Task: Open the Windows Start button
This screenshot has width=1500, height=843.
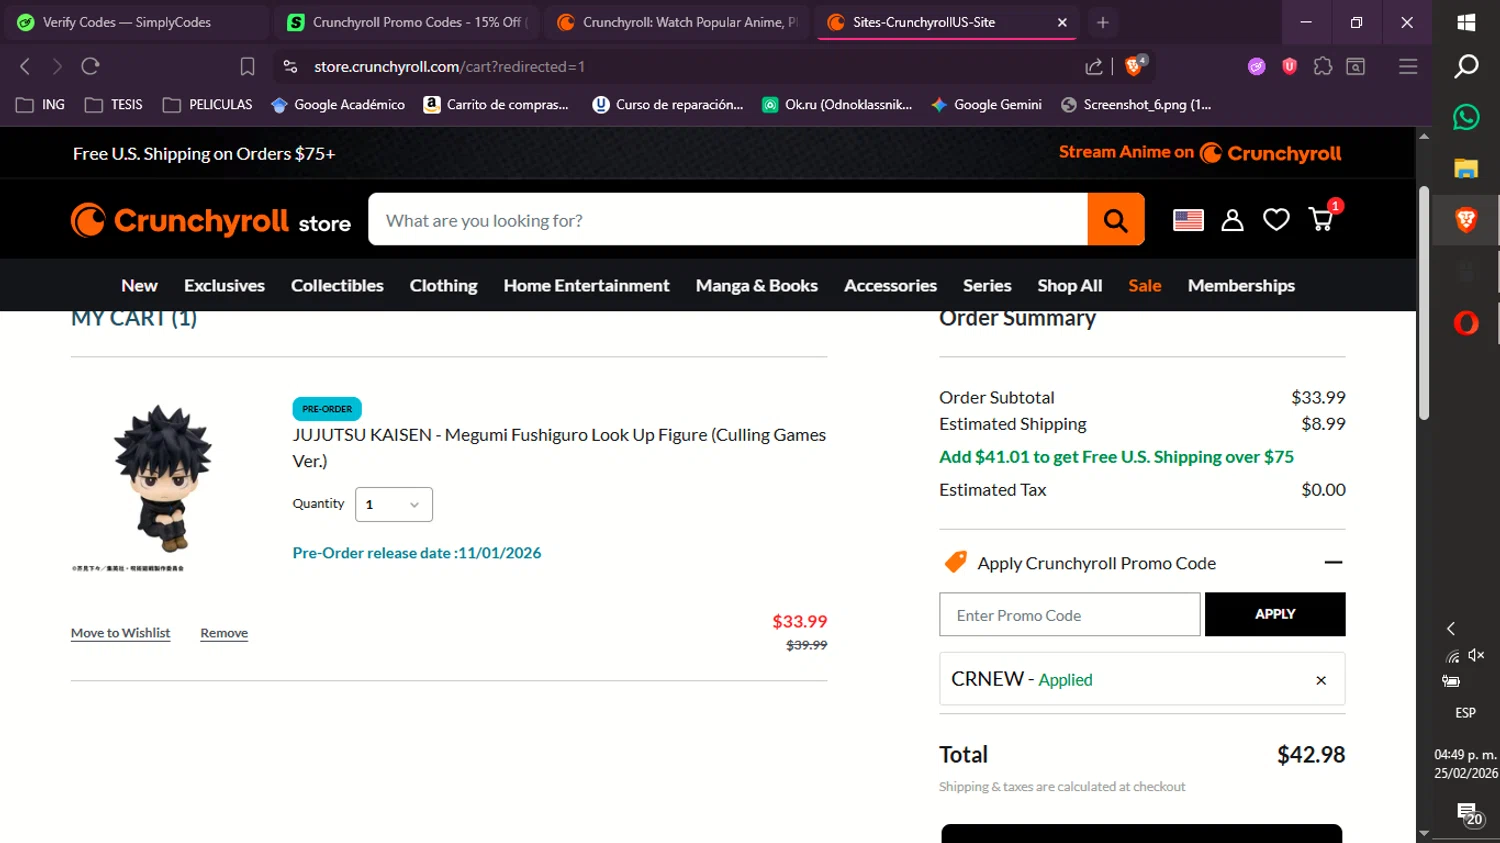Action: click(1466, 22)
